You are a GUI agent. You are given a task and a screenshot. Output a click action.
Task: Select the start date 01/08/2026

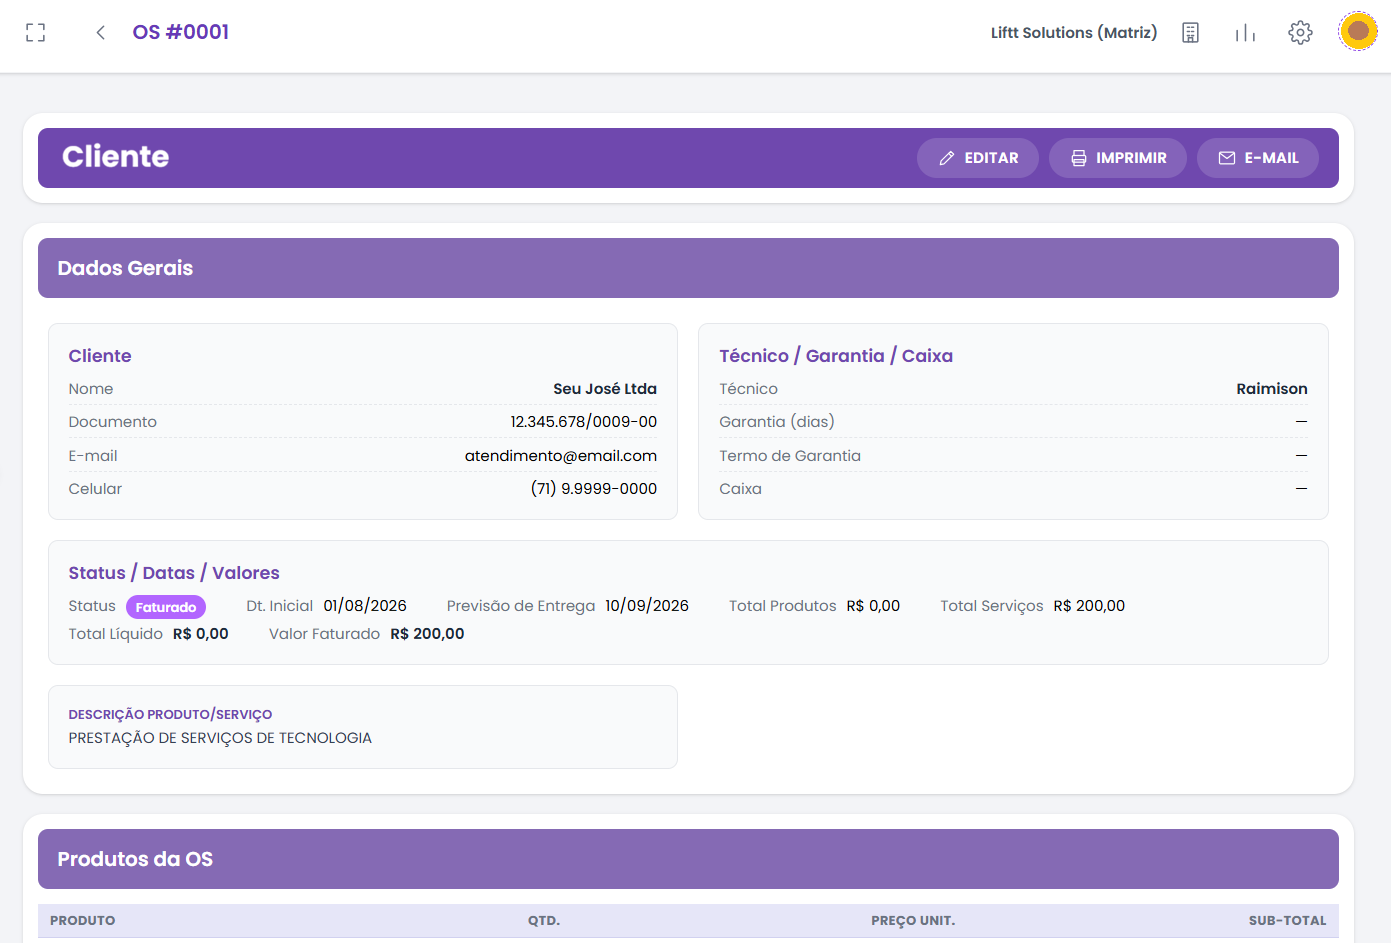[365, 606]
